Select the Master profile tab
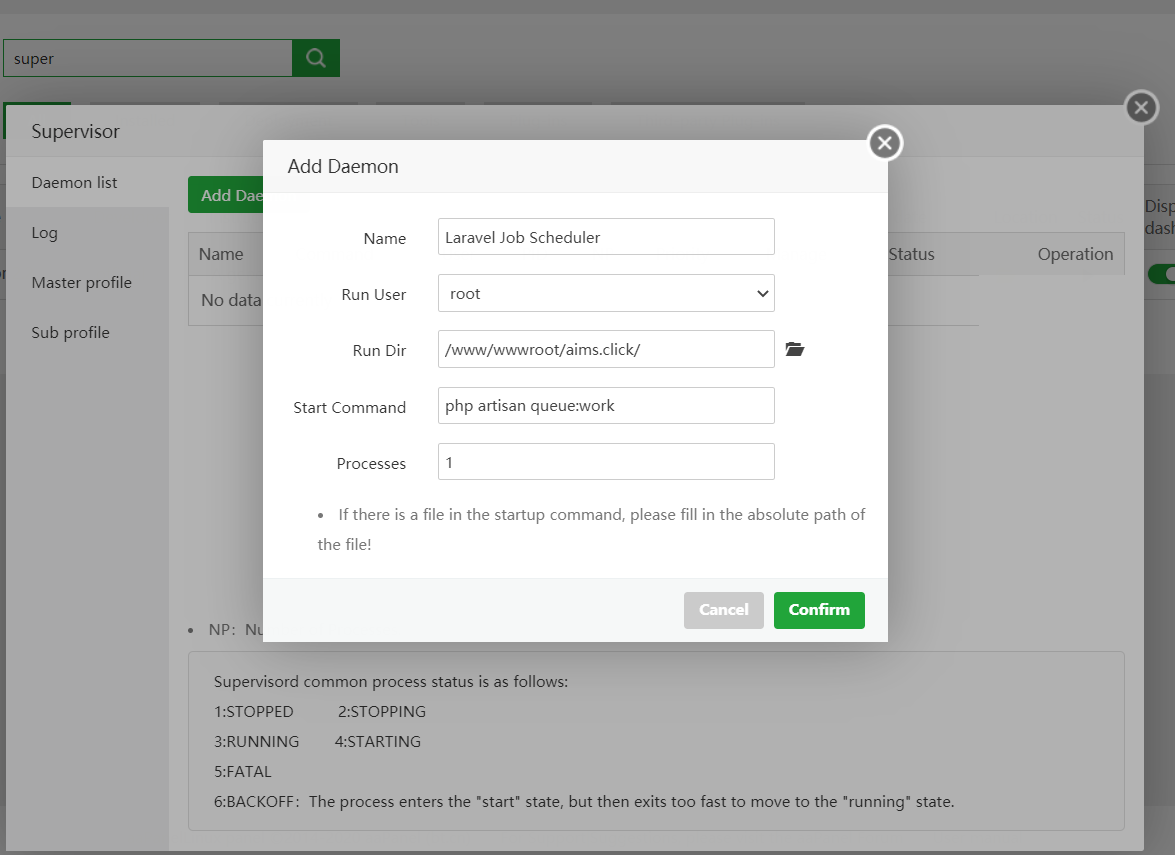Image resolution: width=1175 pixels, height=855 pixels. click(x=82, y=282)
